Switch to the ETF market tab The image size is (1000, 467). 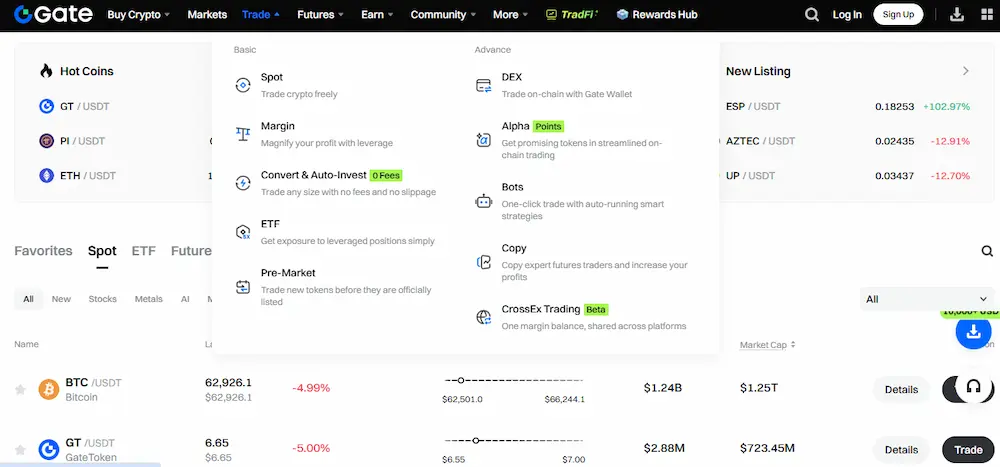pyautogui.click(x=143, y=251)
